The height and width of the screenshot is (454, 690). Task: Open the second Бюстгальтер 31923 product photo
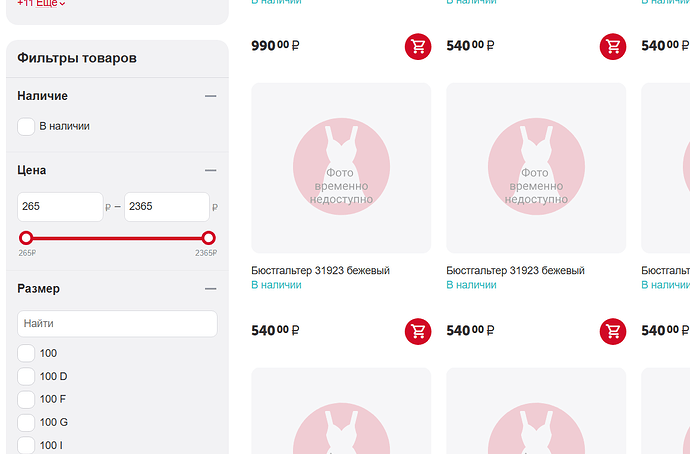coord(536,168)
